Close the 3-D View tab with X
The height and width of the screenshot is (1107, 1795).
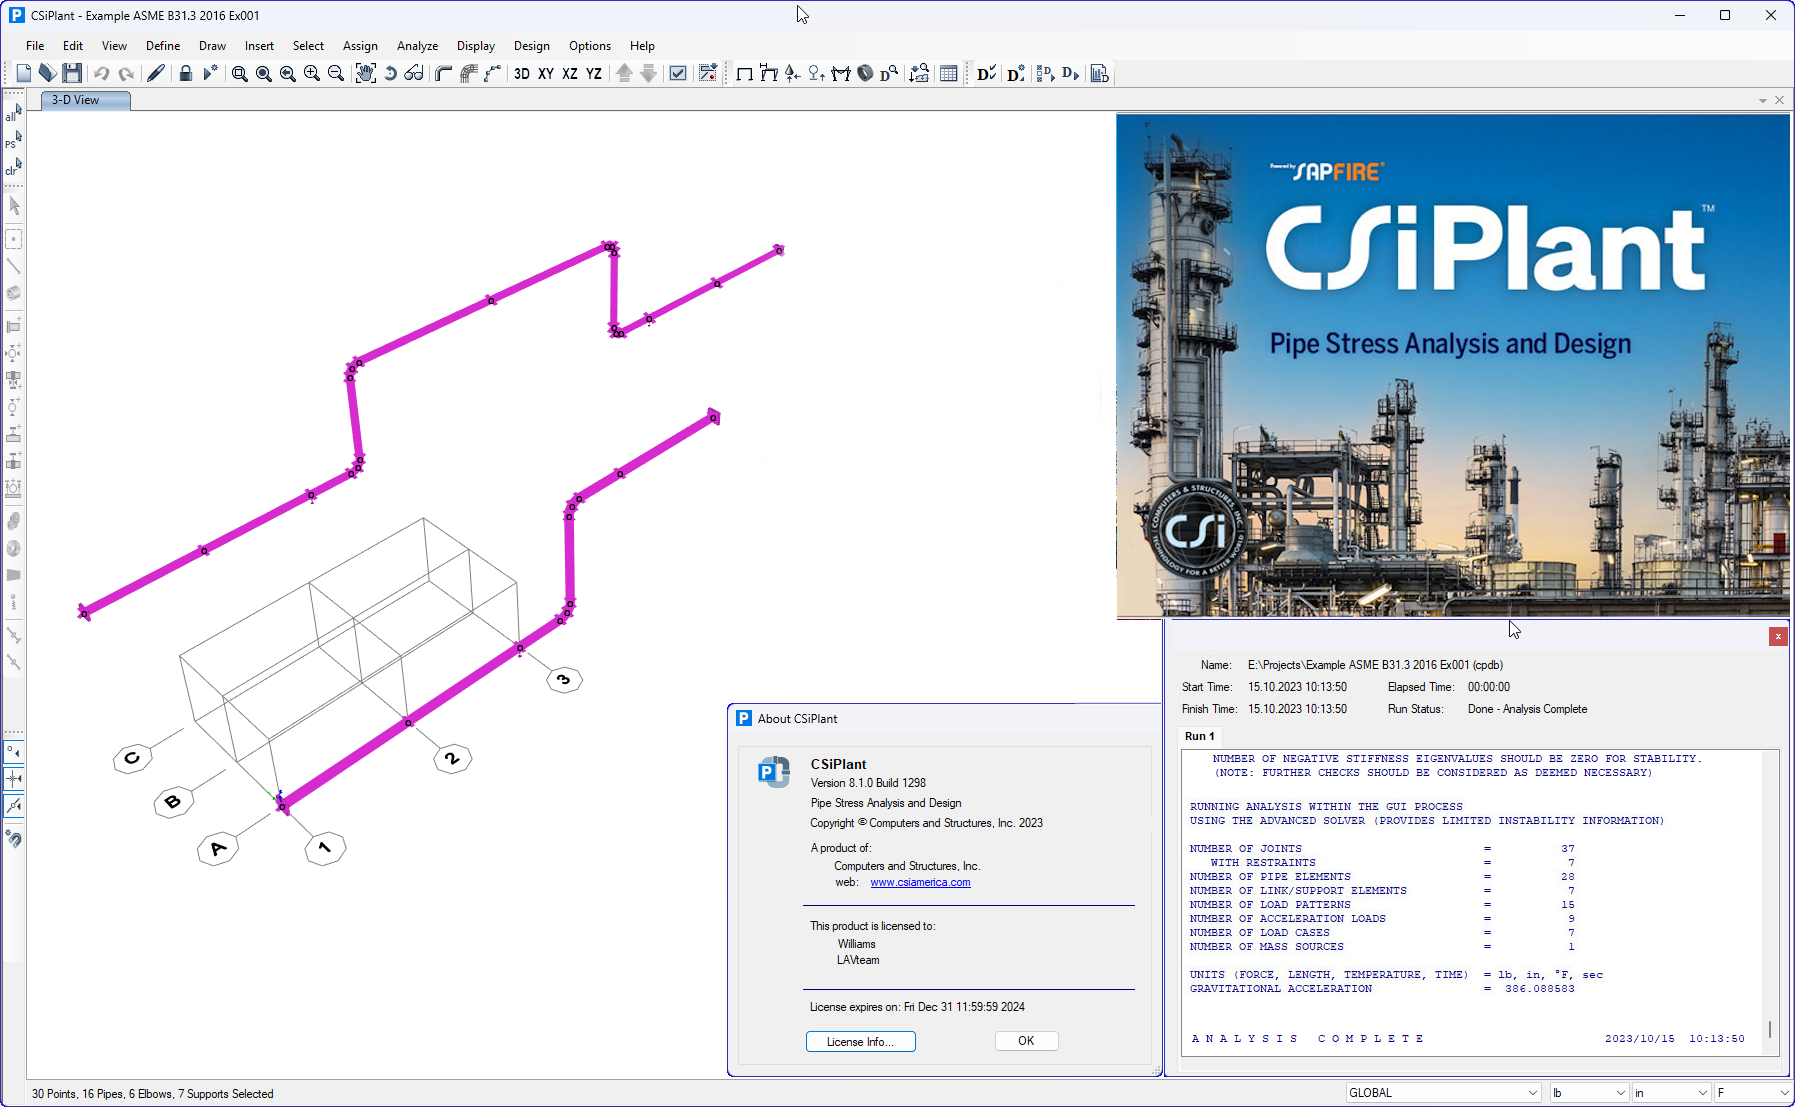[x=1779, y=100]
